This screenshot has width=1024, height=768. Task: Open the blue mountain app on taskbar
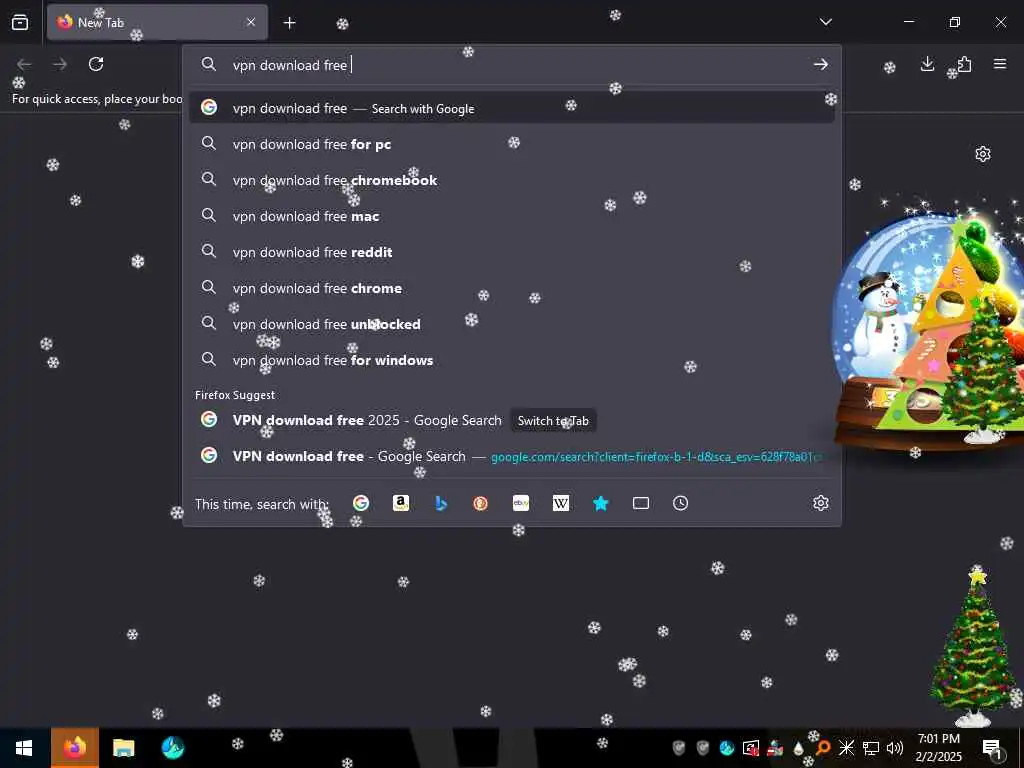172,748
